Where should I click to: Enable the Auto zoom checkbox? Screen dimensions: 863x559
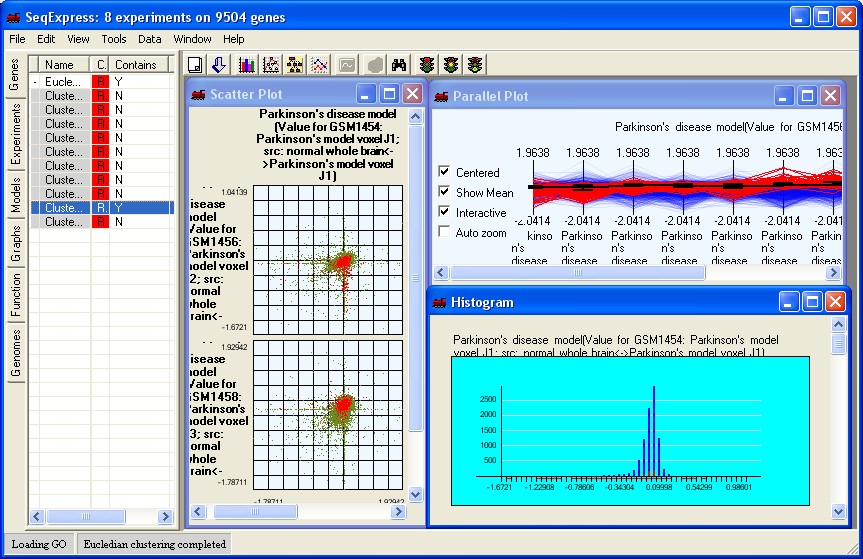pos(444,231)
